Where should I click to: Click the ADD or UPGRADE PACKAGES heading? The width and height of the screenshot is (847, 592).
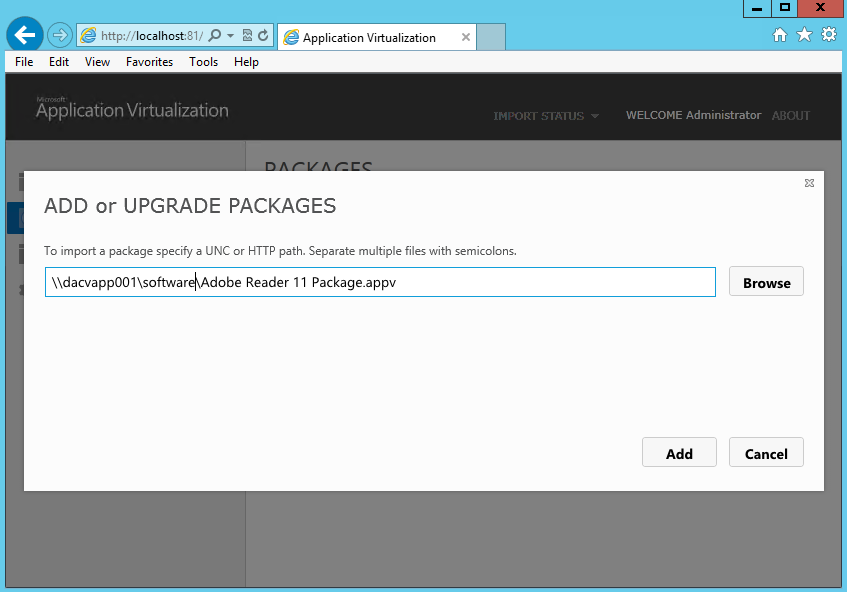[x=190, y=206]
